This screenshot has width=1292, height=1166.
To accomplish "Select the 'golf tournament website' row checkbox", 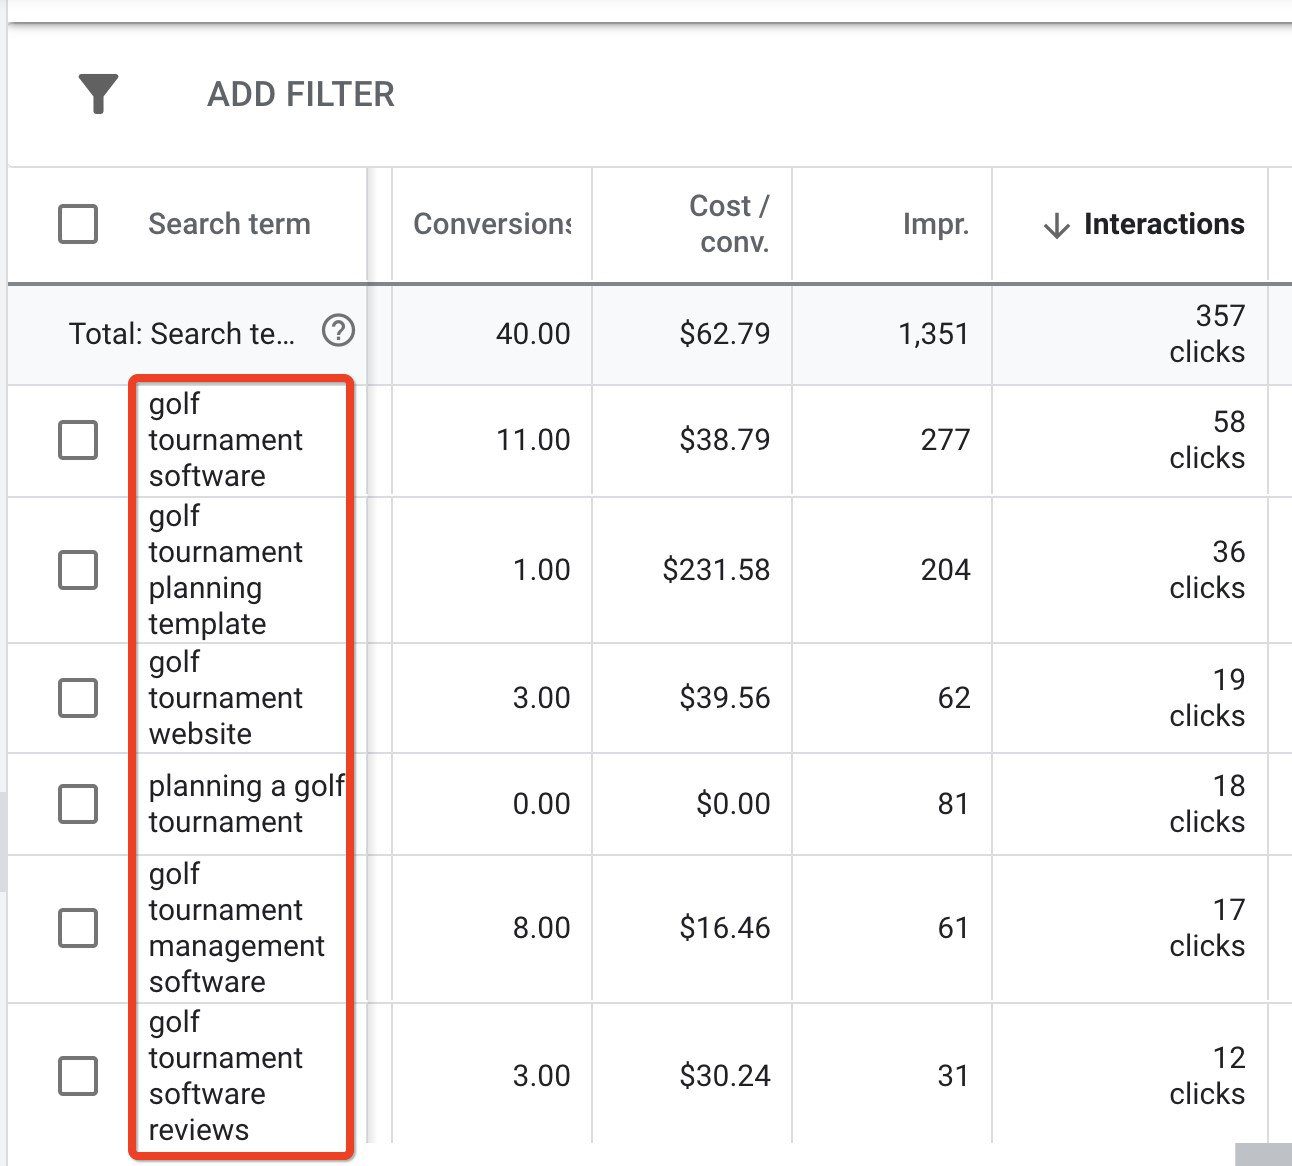I will point(78,698).
